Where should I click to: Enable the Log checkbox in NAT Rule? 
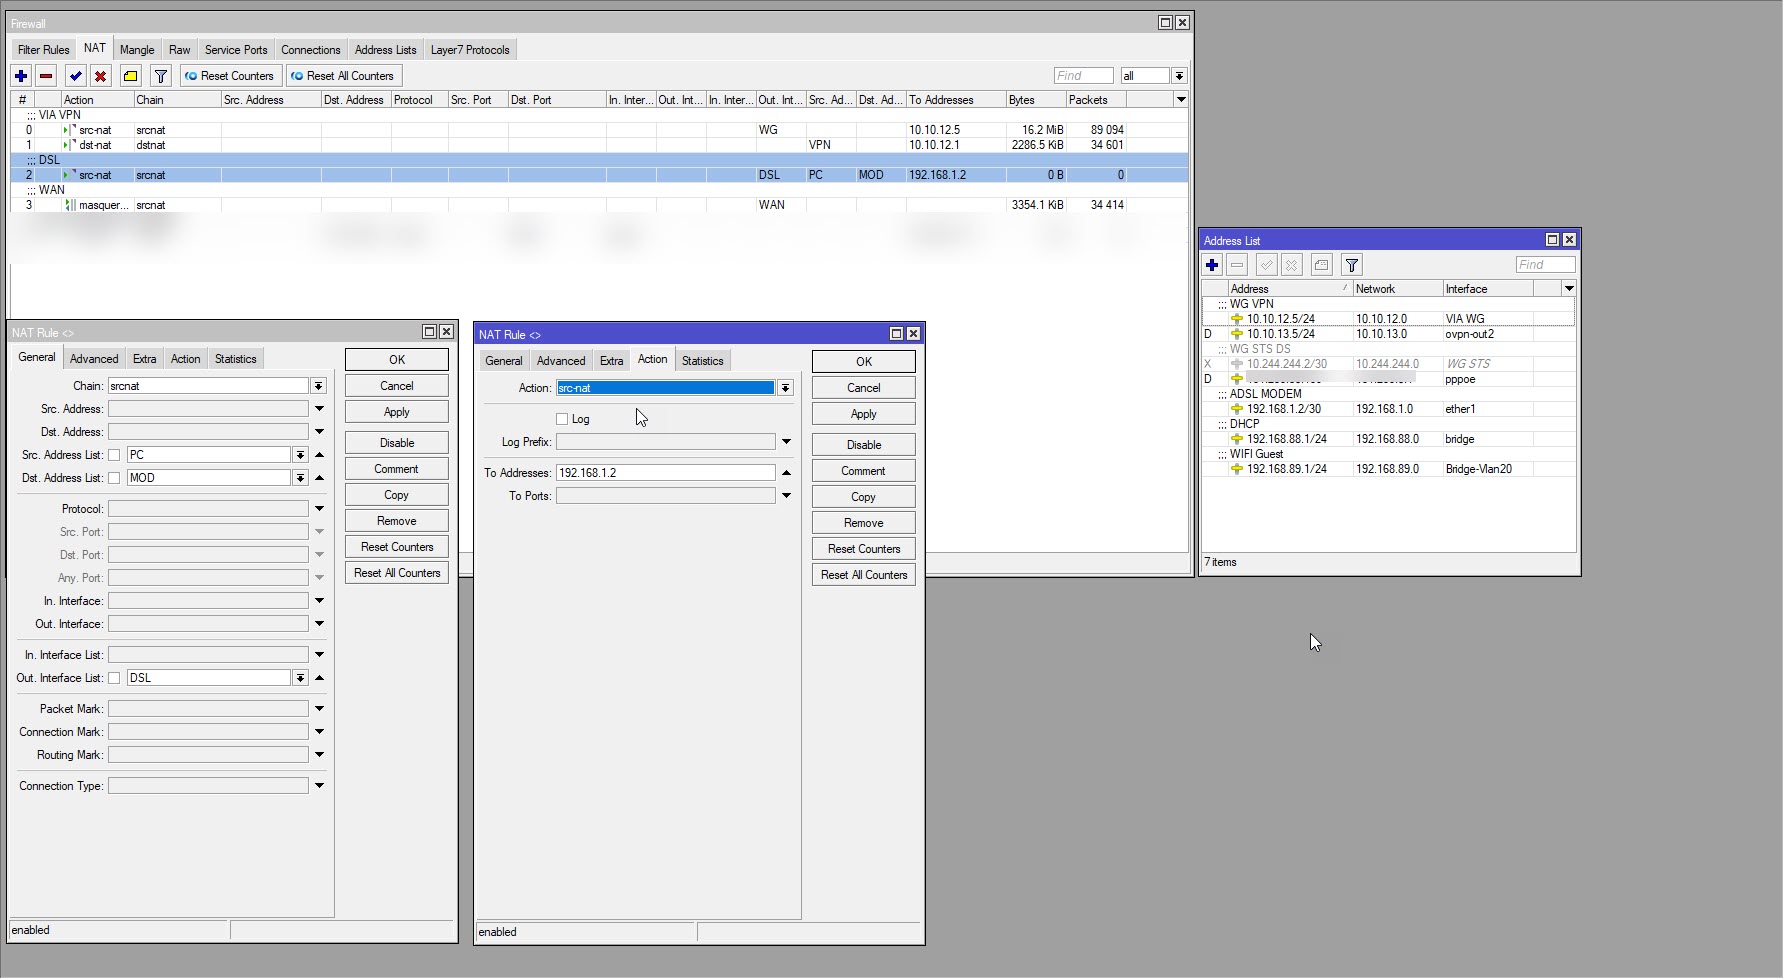(x=562, y=419)
